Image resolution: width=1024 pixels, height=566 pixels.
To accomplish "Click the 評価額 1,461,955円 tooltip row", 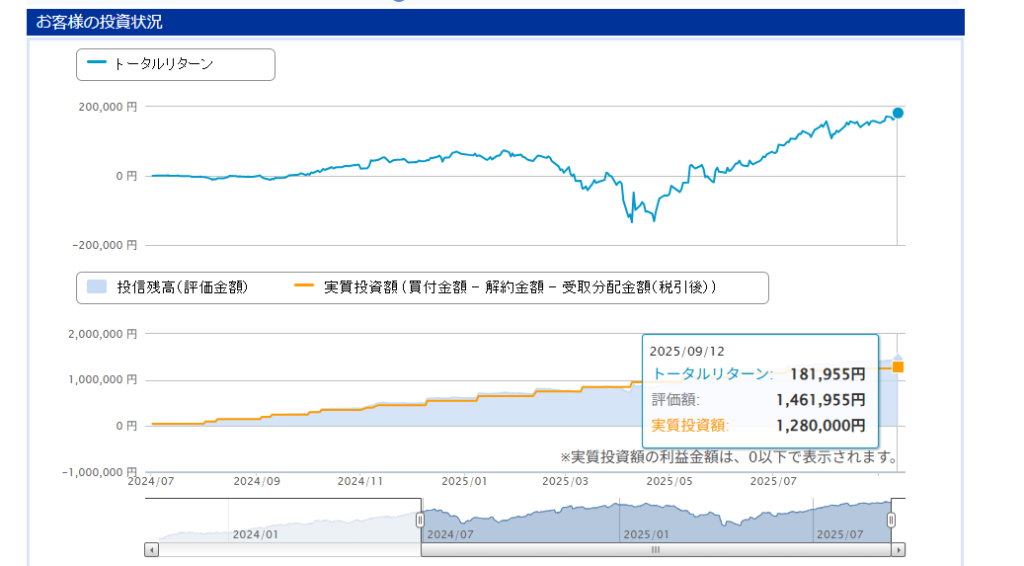I will (x=758, y=400).
